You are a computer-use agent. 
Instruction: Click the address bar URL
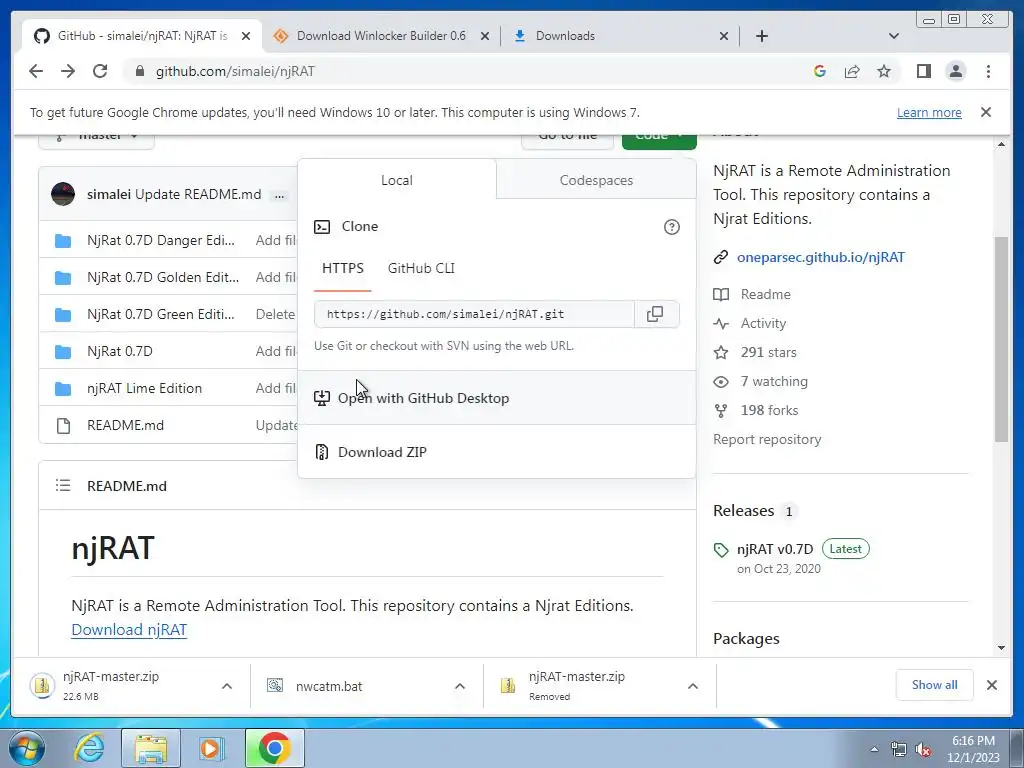tap(235, 71)
